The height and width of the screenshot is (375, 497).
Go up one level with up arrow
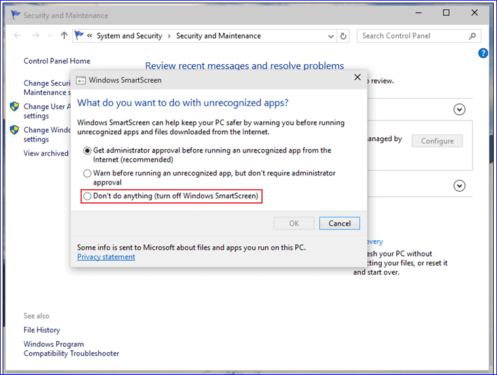[64, 35]
